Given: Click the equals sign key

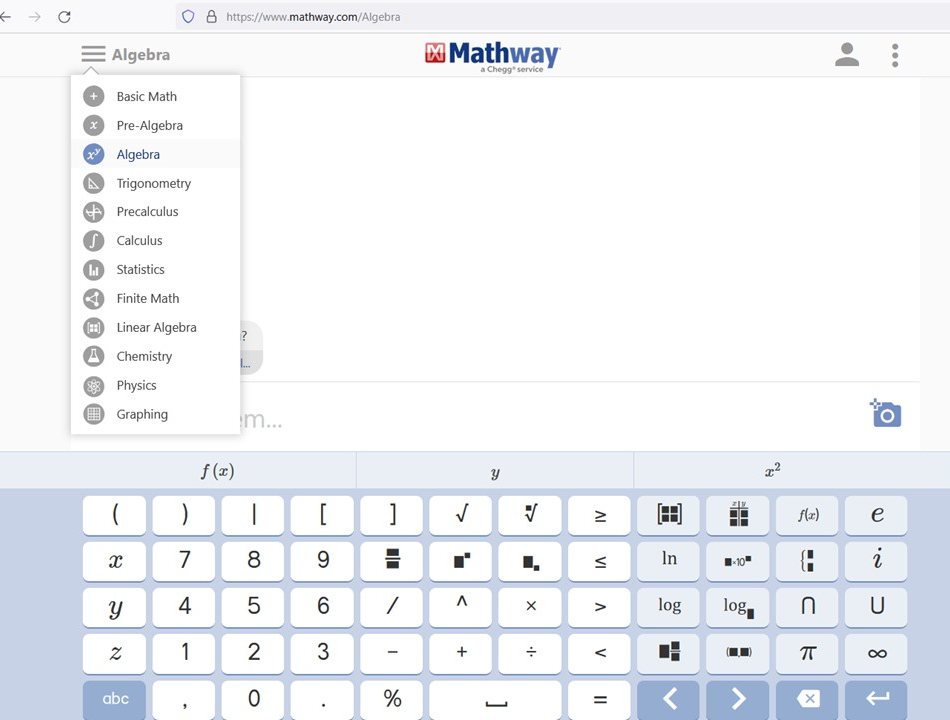Looking at the screenshot, I should (x=599, y=699).
